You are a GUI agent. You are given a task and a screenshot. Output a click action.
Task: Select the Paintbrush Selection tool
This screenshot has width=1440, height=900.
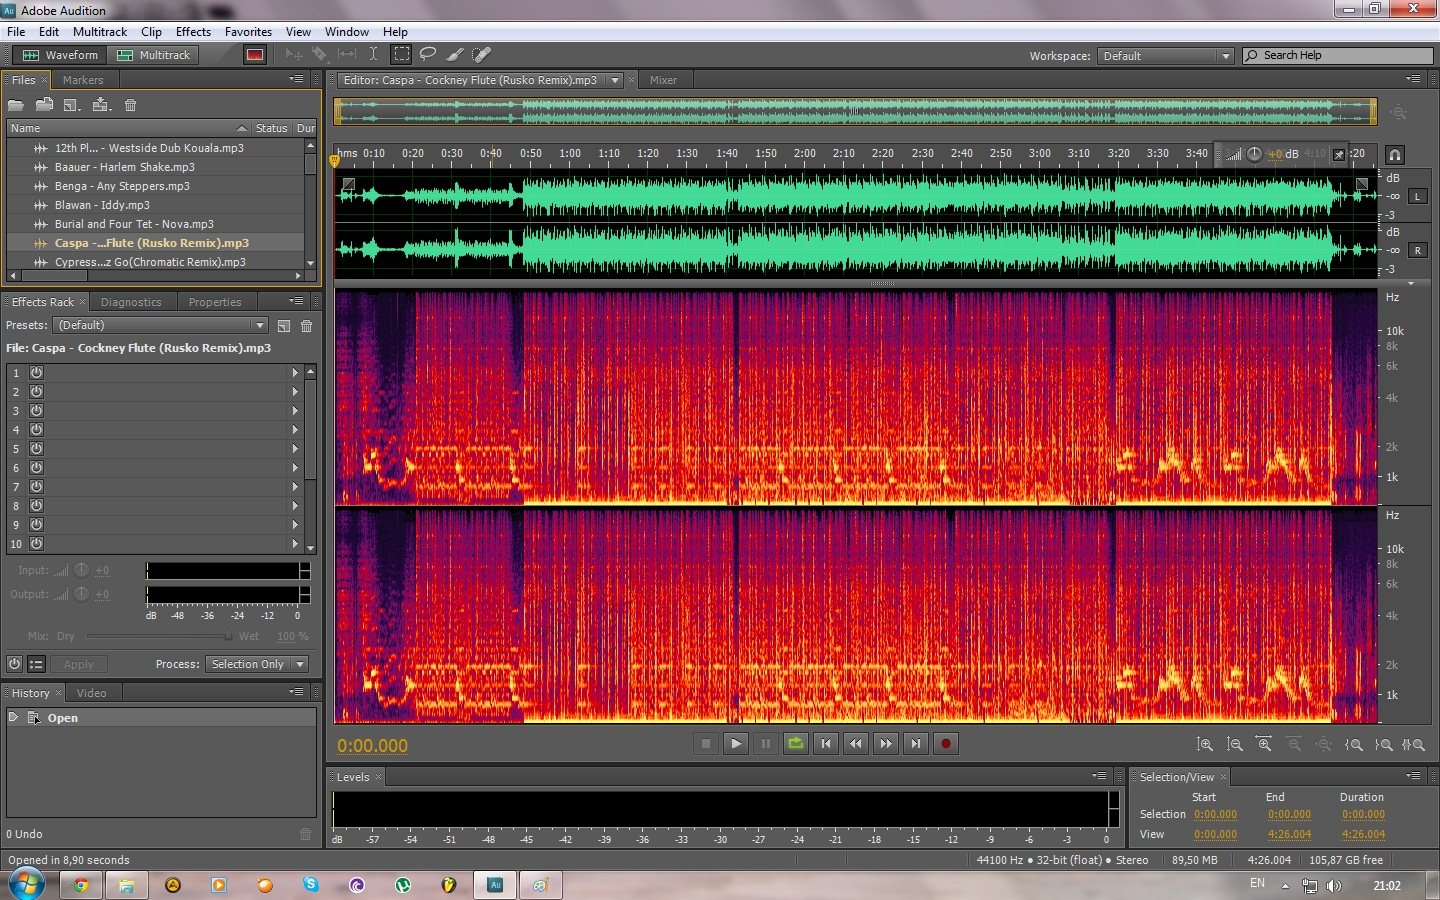(455, 54)
